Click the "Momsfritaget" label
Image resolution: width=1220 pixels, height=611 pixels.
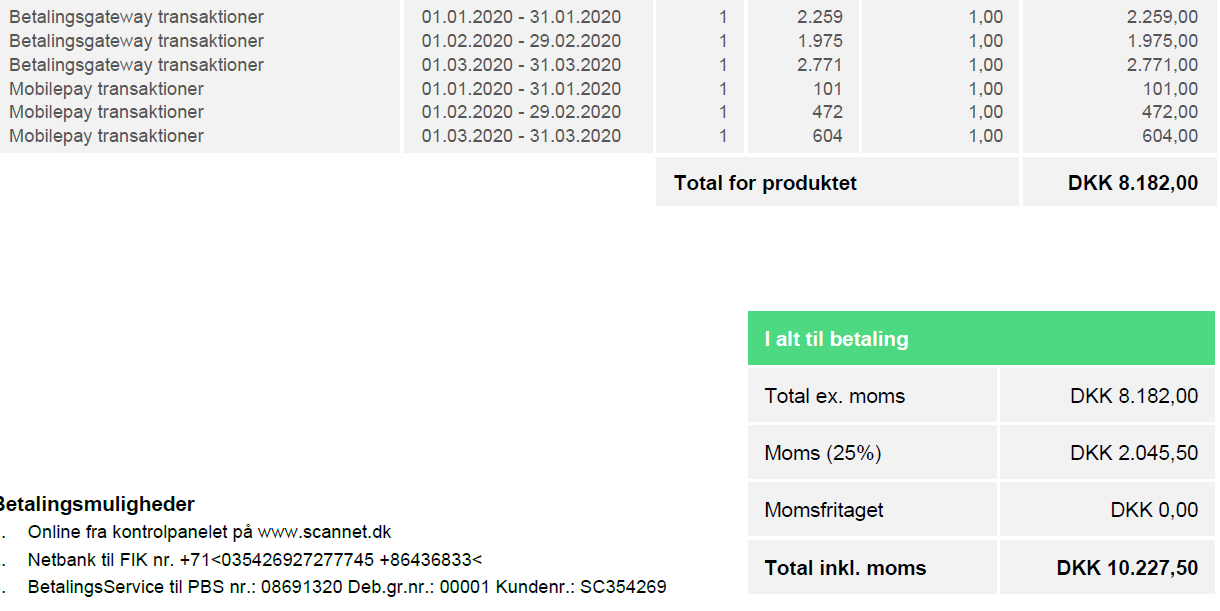[x=824, y=510]
